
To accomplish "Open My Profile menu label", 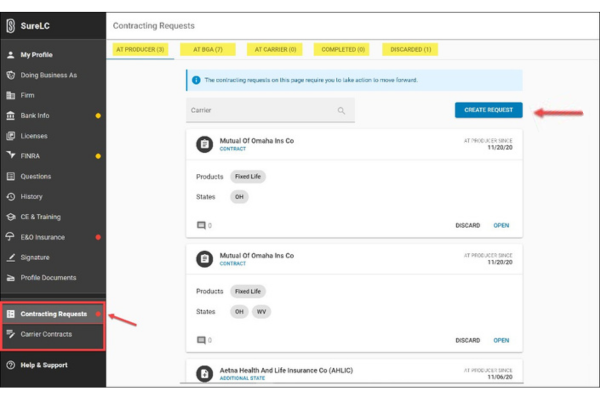I will click(x=37, y=55).
